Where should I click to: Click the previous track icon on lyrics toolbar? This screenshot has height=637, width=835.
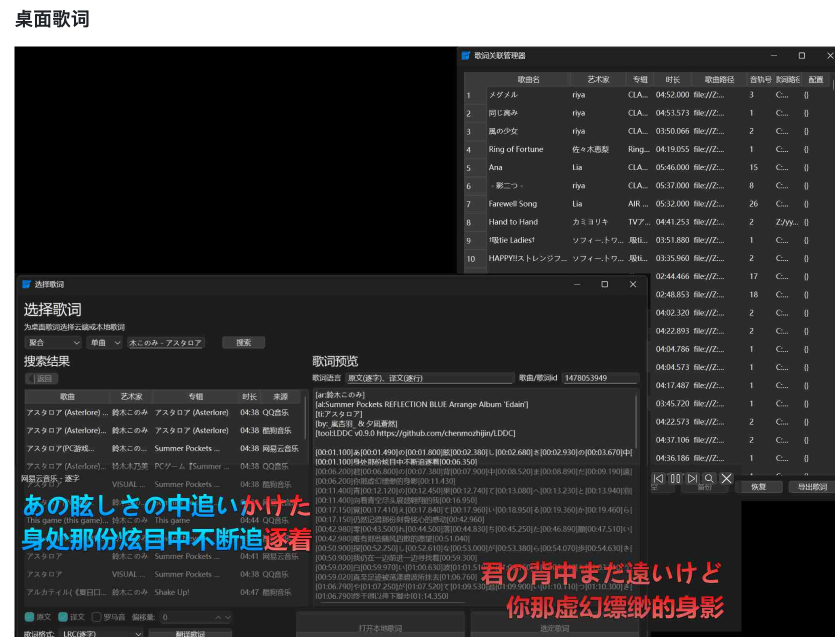(x=658, y=480)
